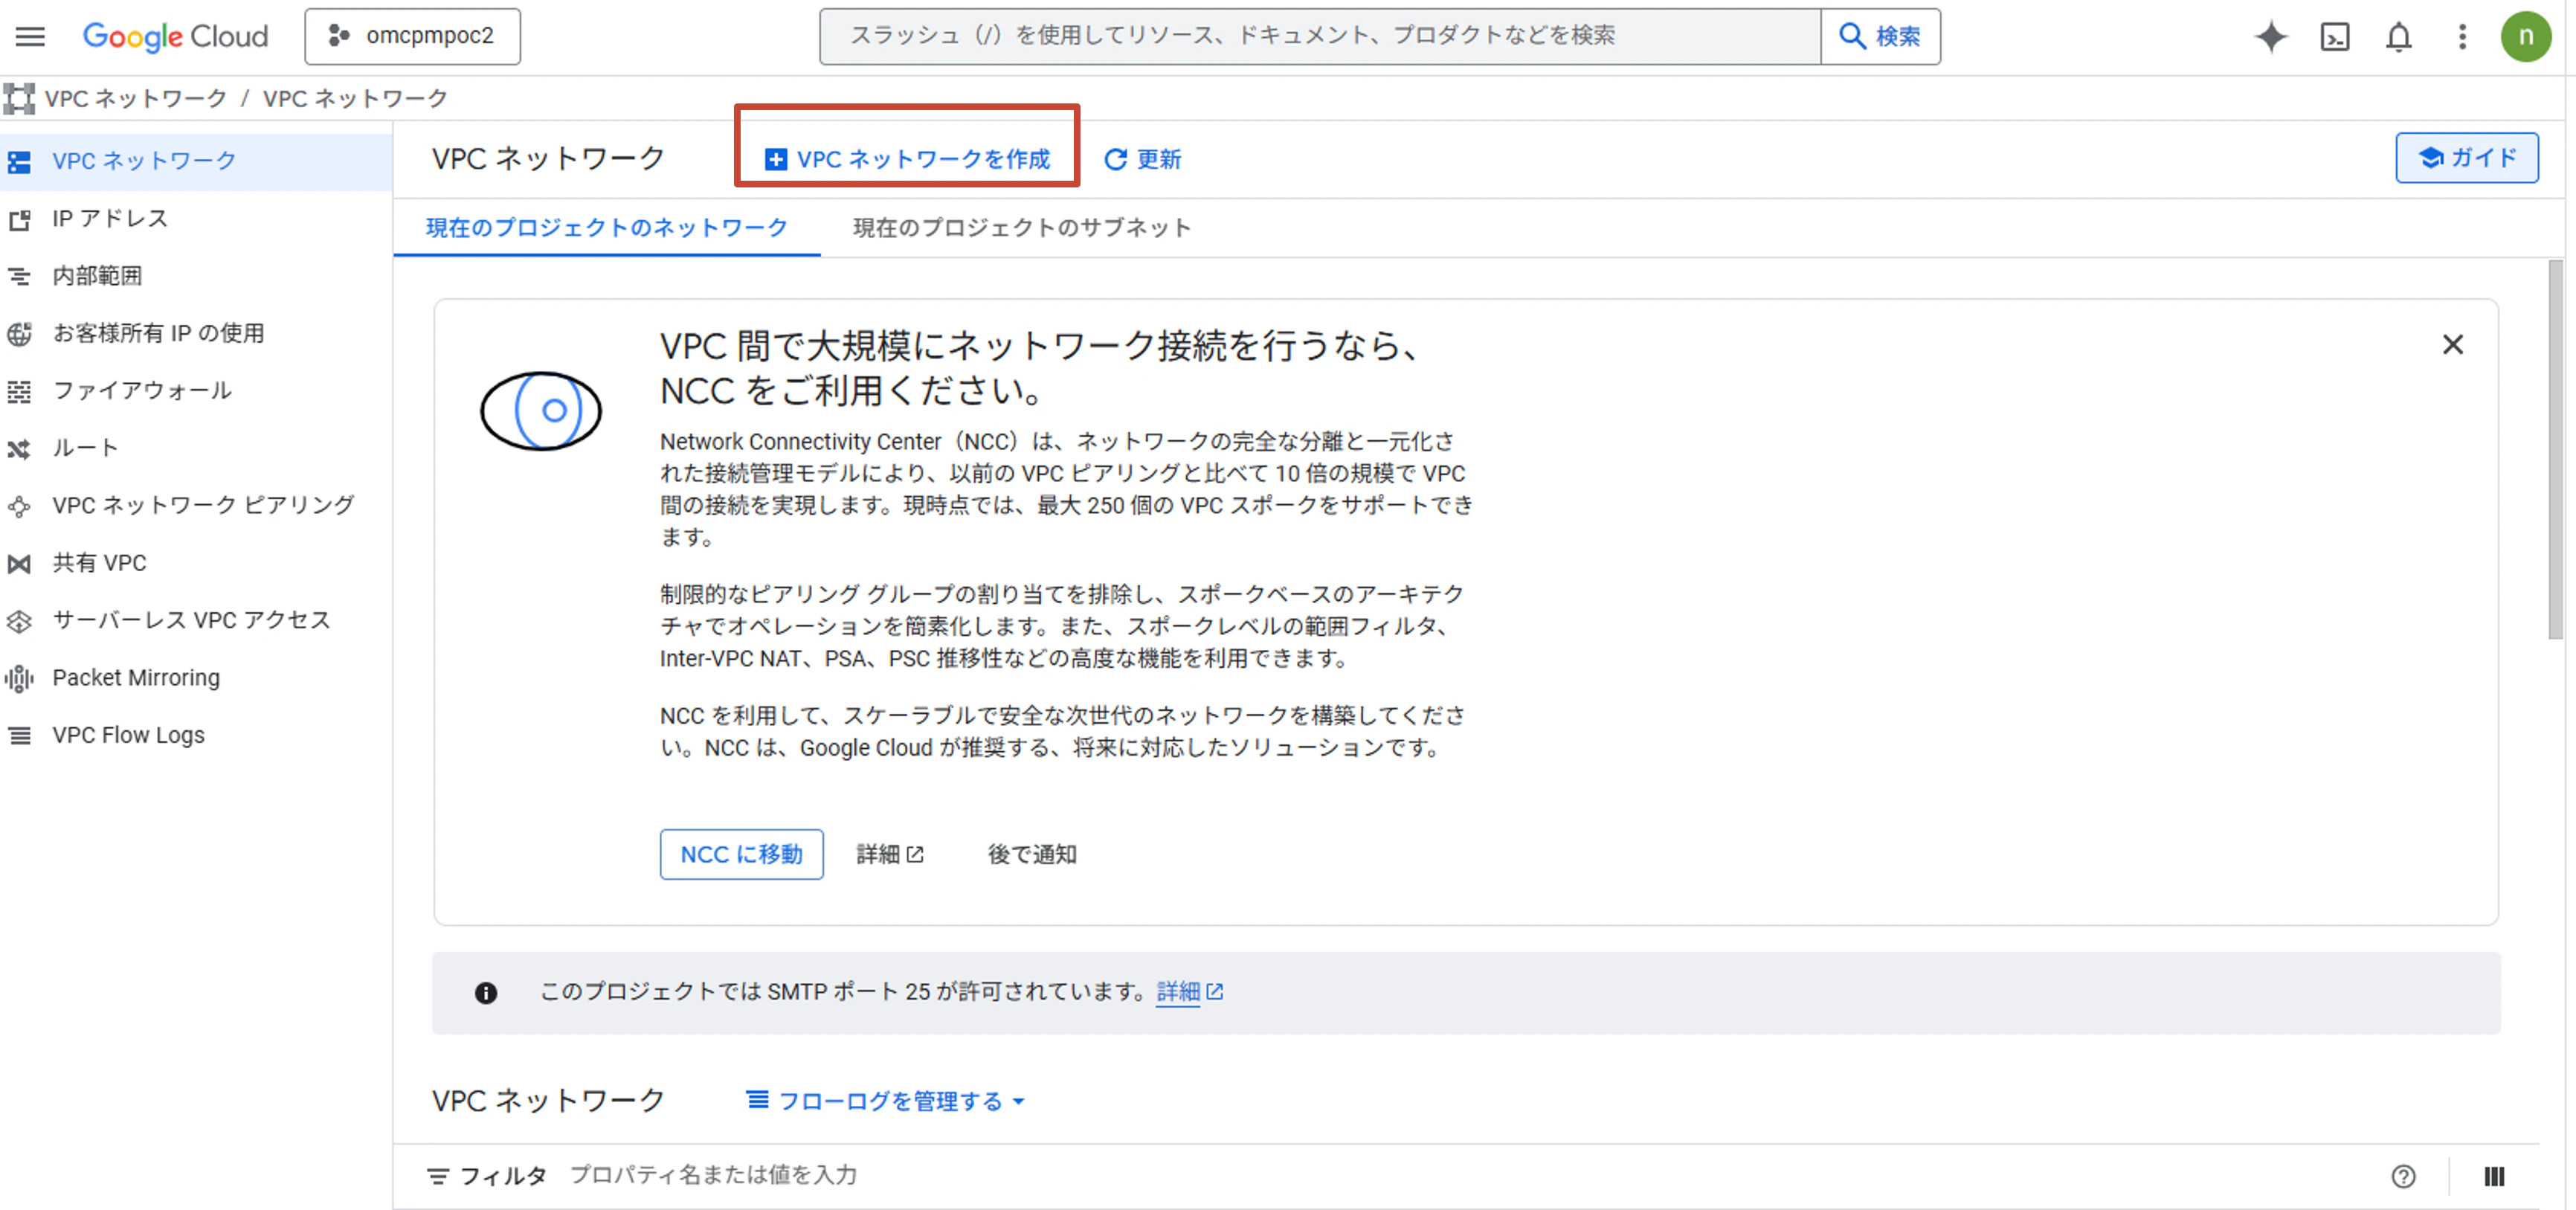The image size is (2576, 1210).
Task: Click the NCC eye illustration
Action: click(x=541, y=410)
